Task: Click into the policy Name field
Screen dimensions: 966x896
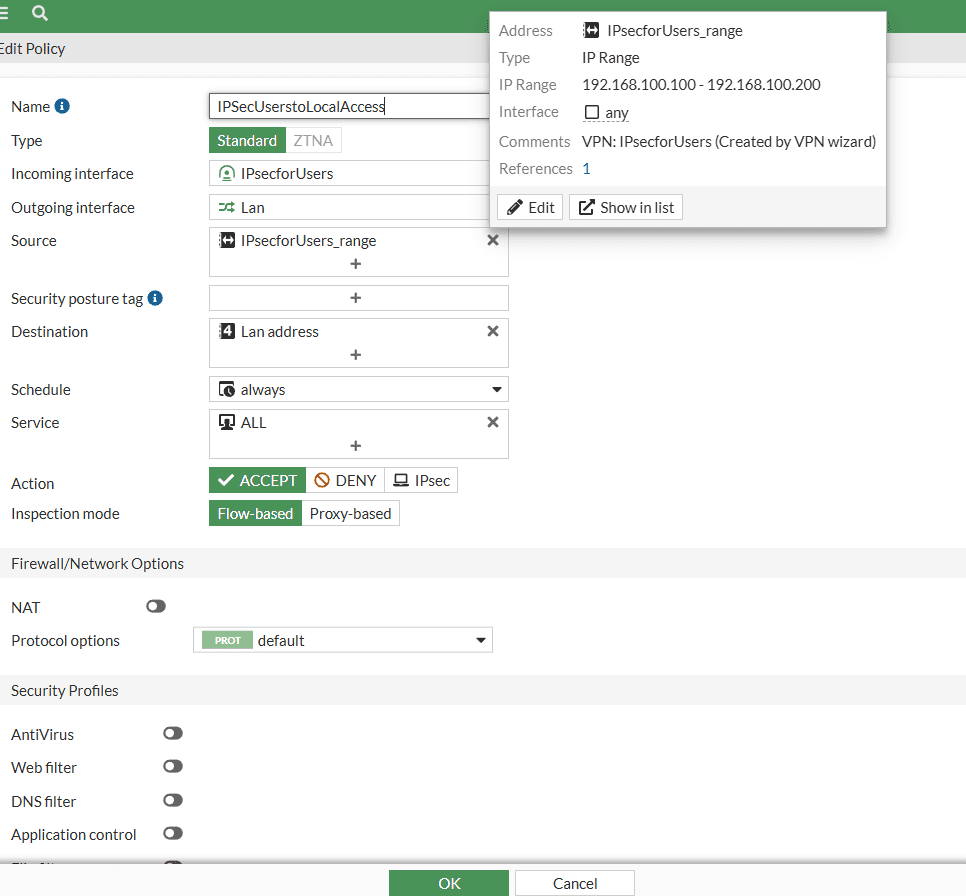Action: (x=350, y=106)
